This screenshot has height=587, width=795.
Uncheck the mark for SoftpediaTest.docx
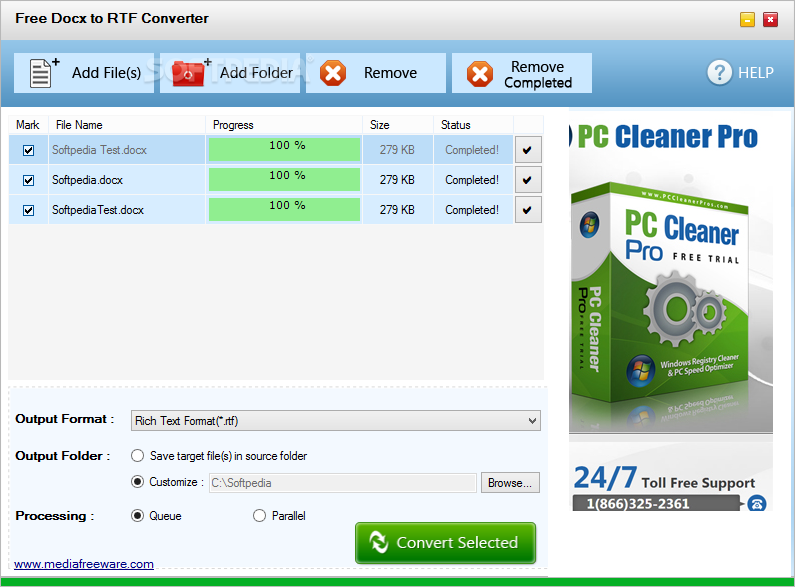(x=28, y=210)
